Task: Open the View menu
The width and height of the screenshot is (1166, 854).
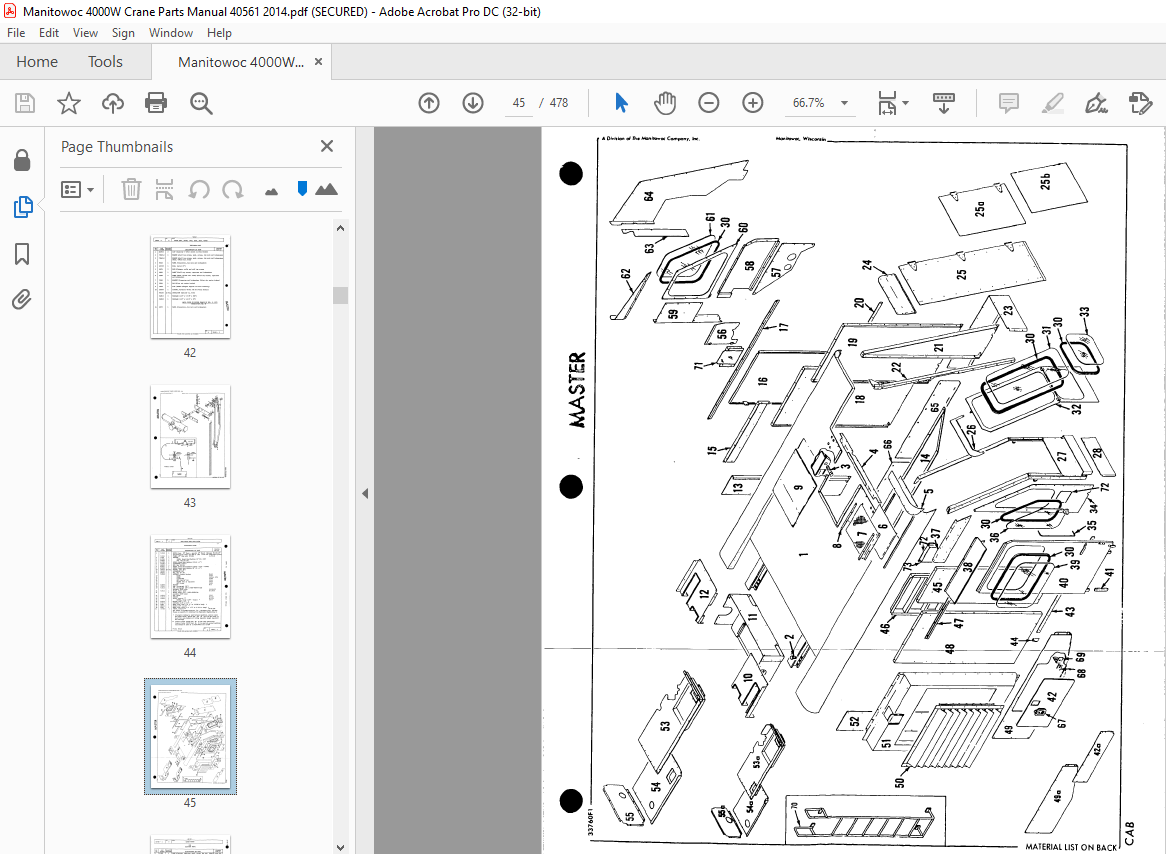Action: (x=85, y=33)
